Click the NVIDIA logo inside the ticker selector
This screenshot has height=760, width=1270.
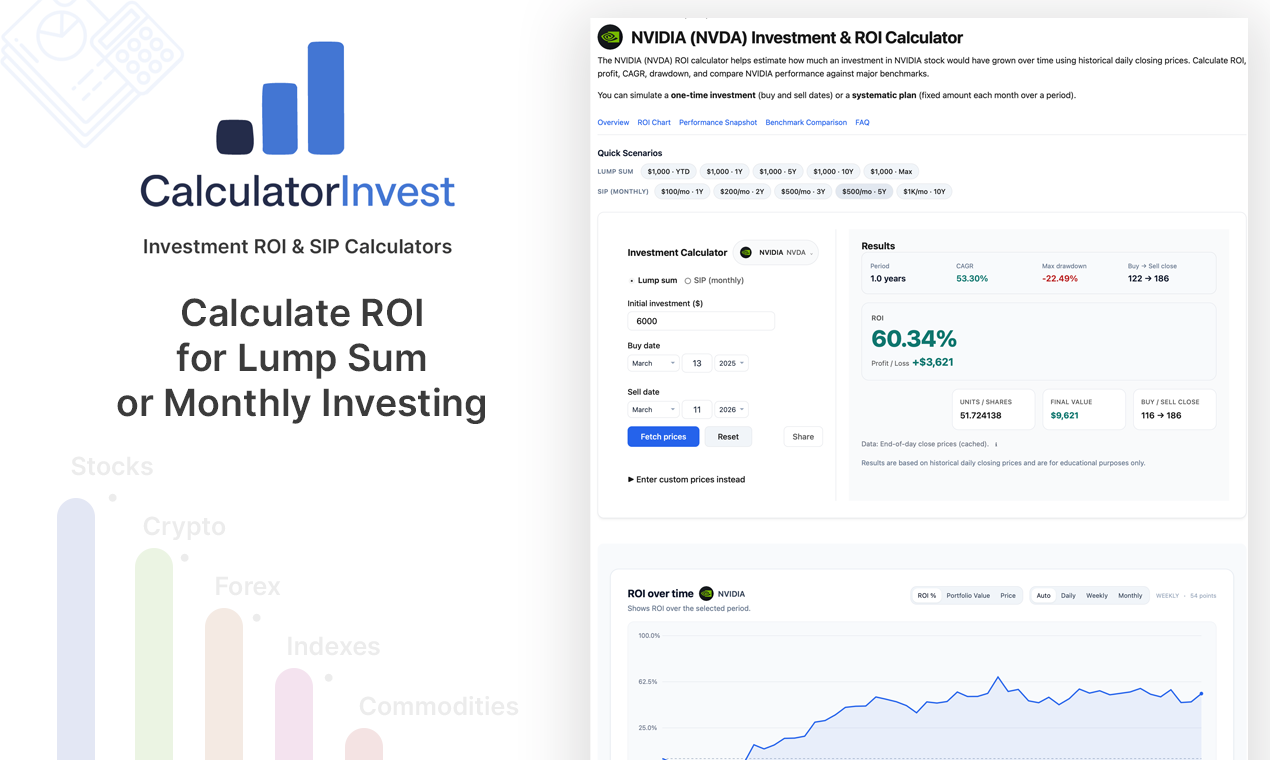point(744,252)
